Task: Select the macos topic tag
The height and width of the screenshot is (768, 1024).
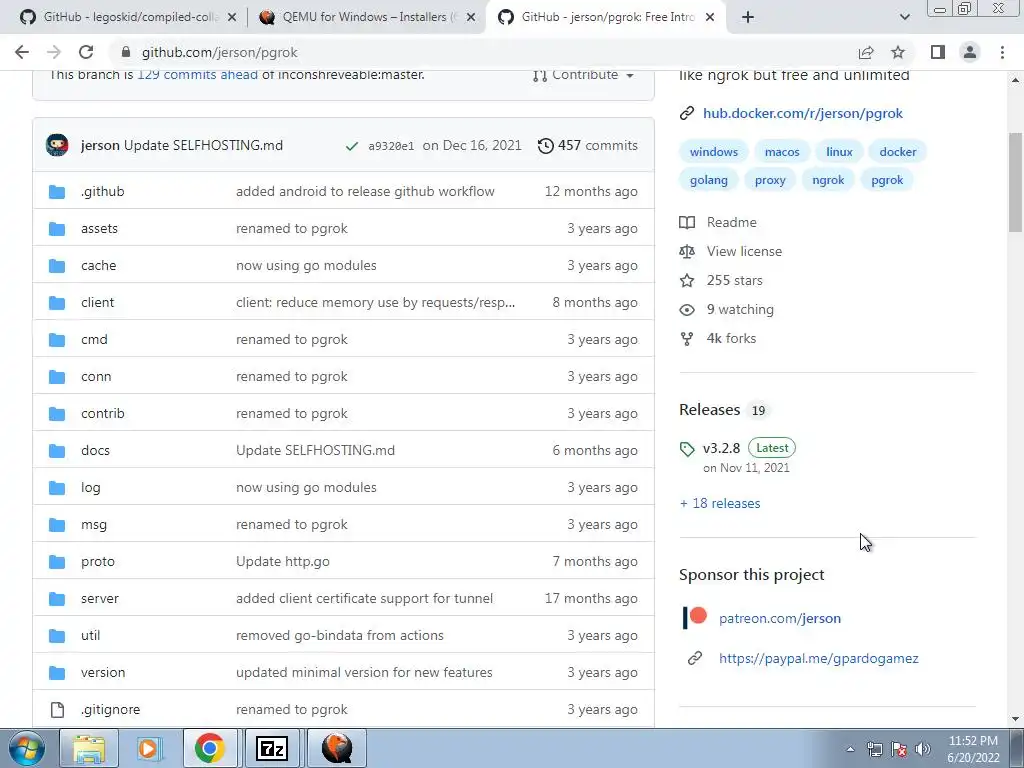Action: pos(782,152)
